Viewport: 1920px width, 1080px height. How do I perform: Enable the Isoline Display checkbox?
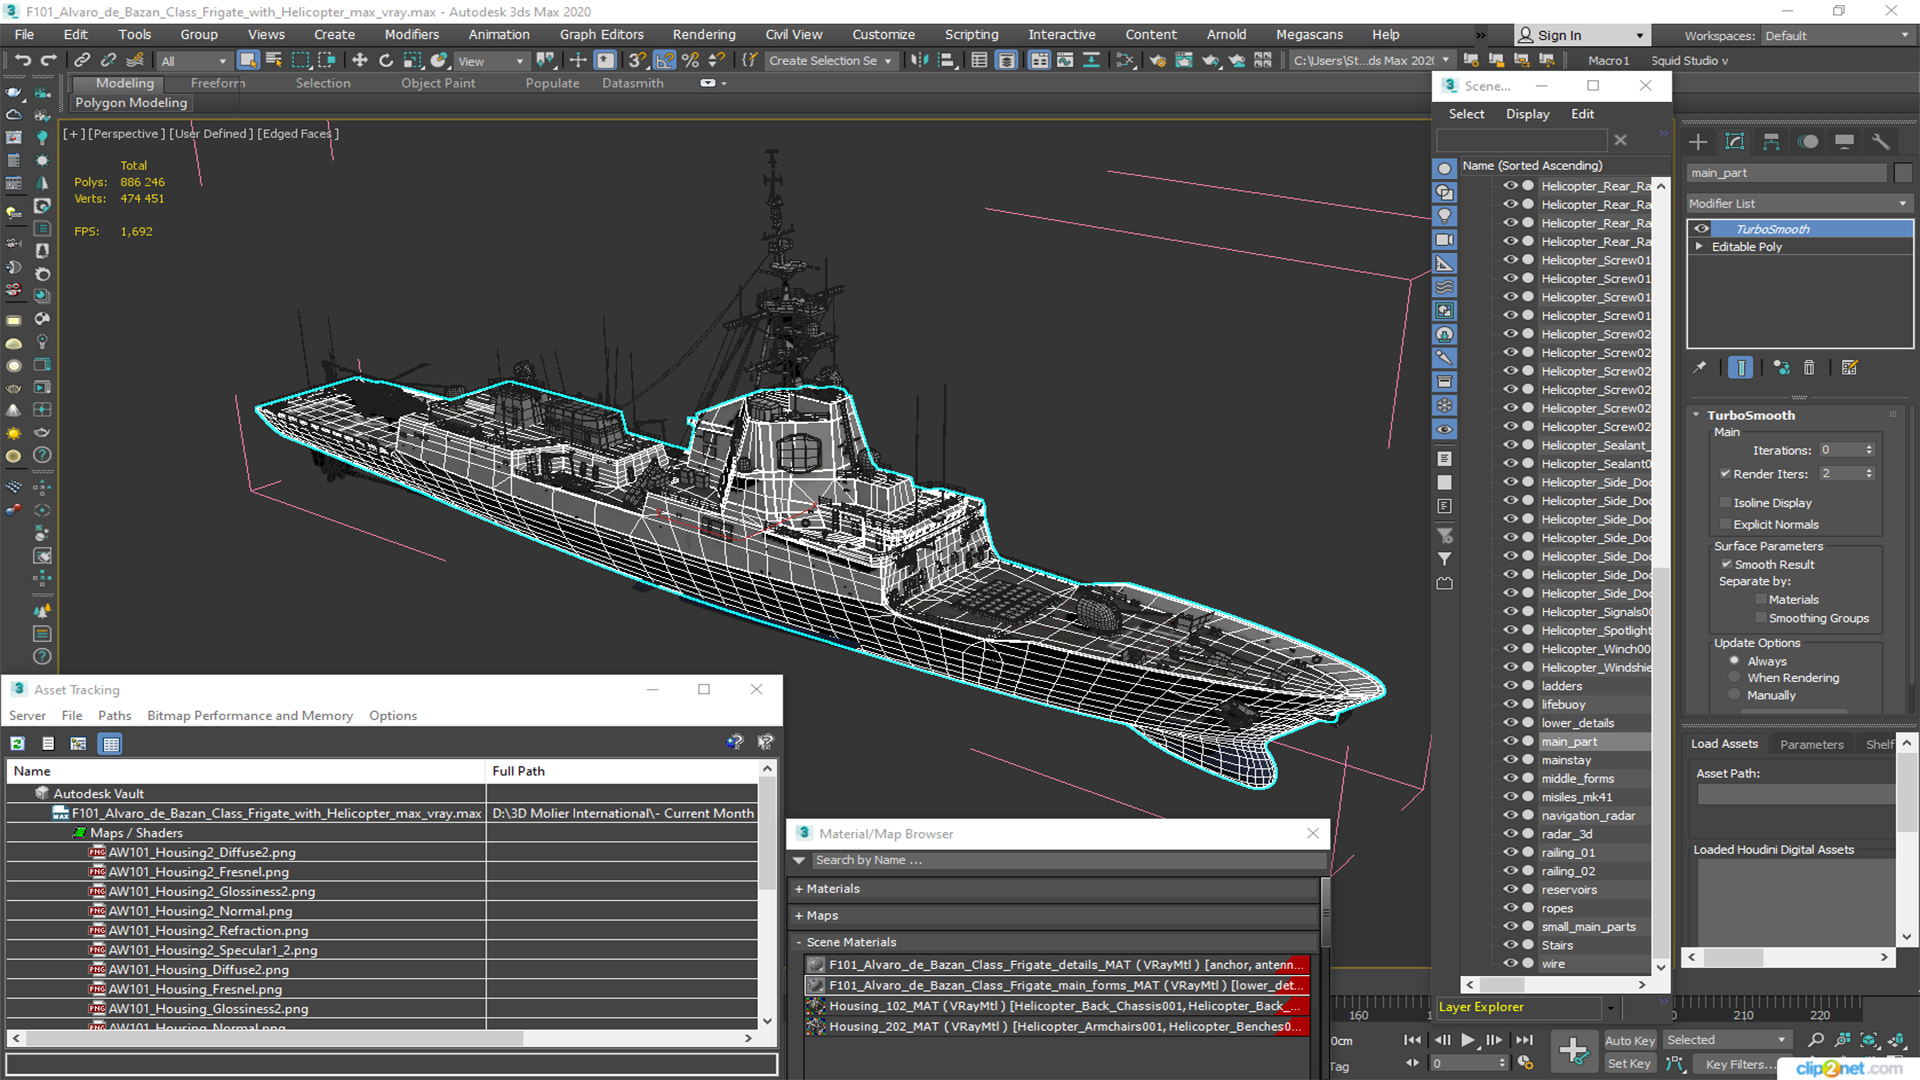1725,503
